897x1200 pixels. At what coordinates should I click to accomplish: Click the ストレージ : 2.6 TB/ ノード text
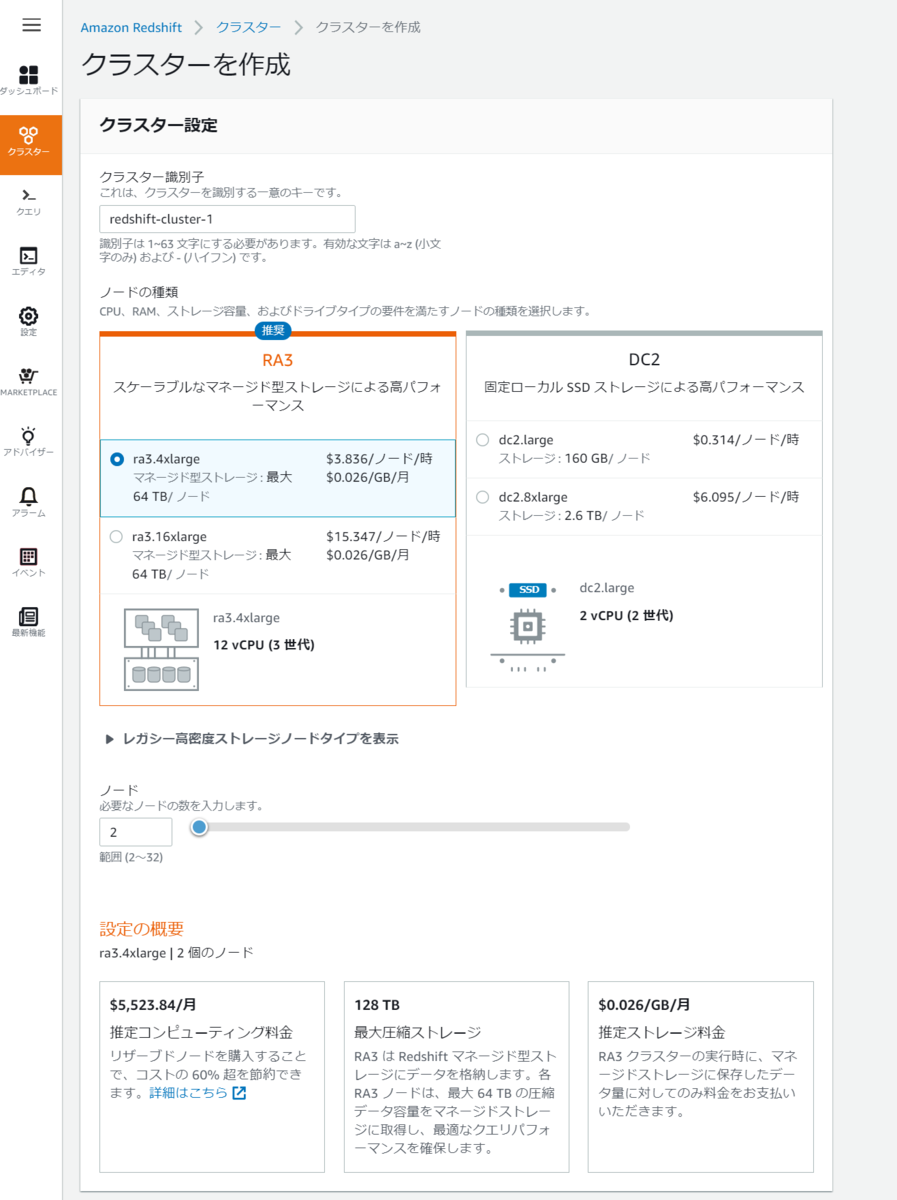tap(571, 515)
